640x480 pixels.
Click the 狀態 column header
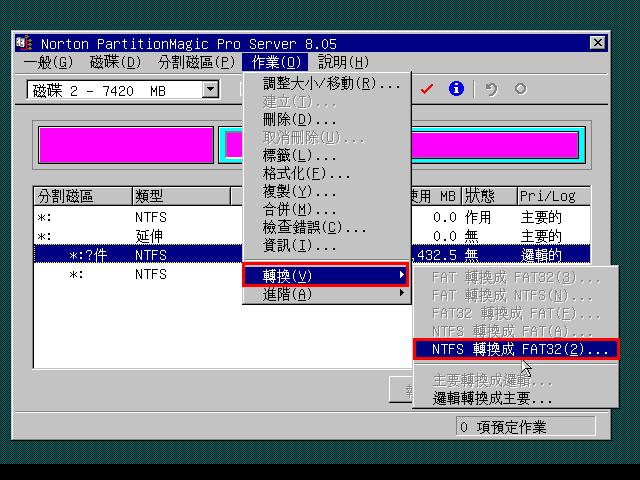coord(489,196)
